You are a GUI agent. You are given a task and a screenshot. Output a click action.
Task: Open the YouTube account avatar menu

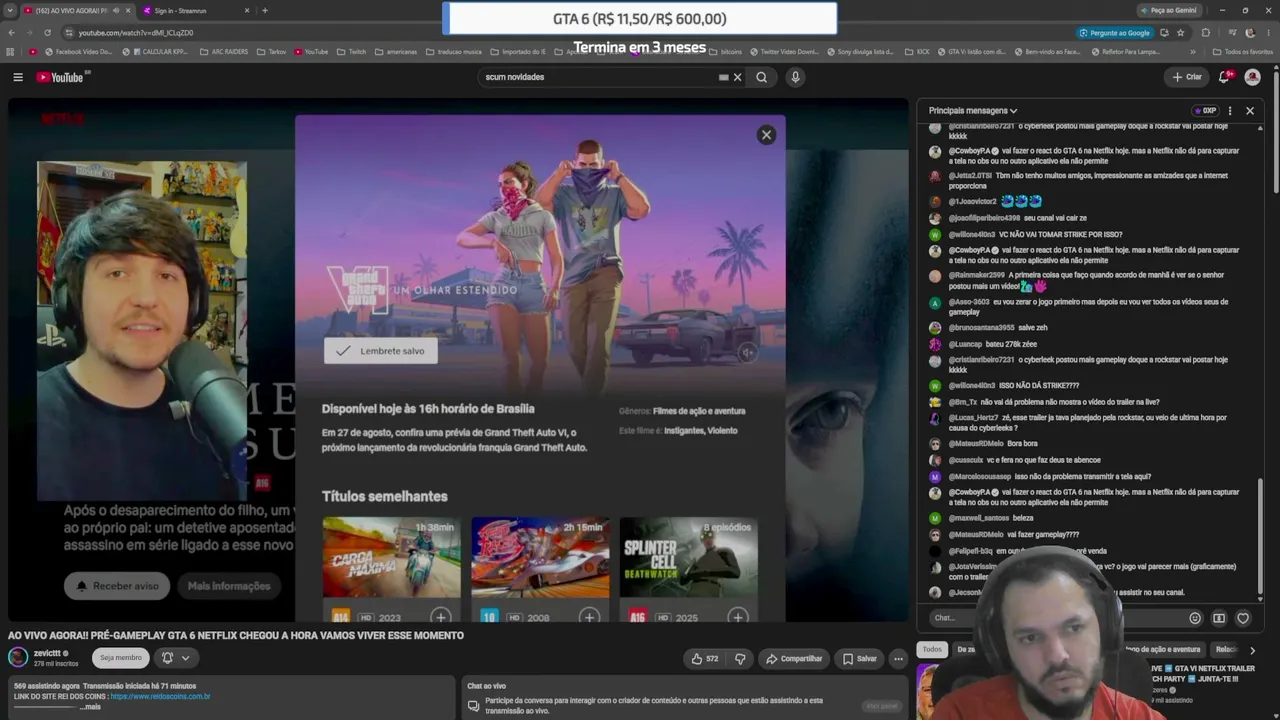1252,77
